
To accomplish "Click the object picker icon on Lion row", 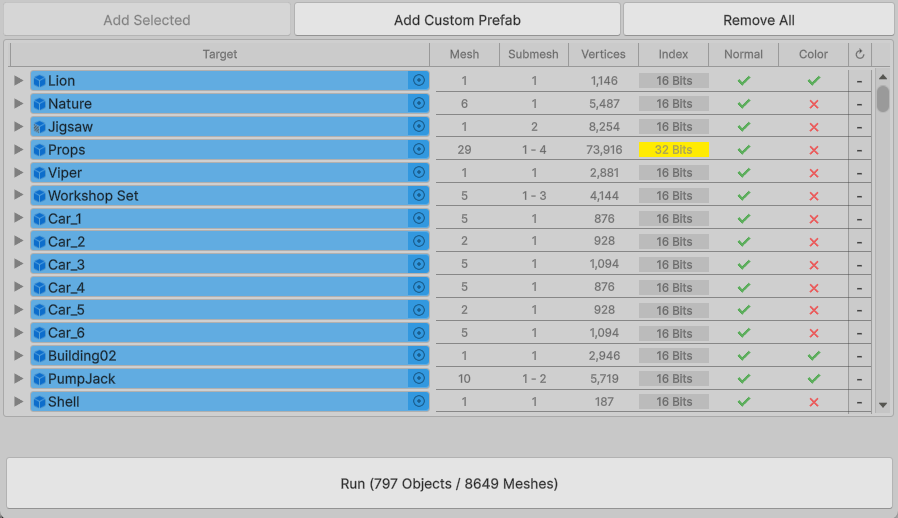I will (x=419, y=80).
